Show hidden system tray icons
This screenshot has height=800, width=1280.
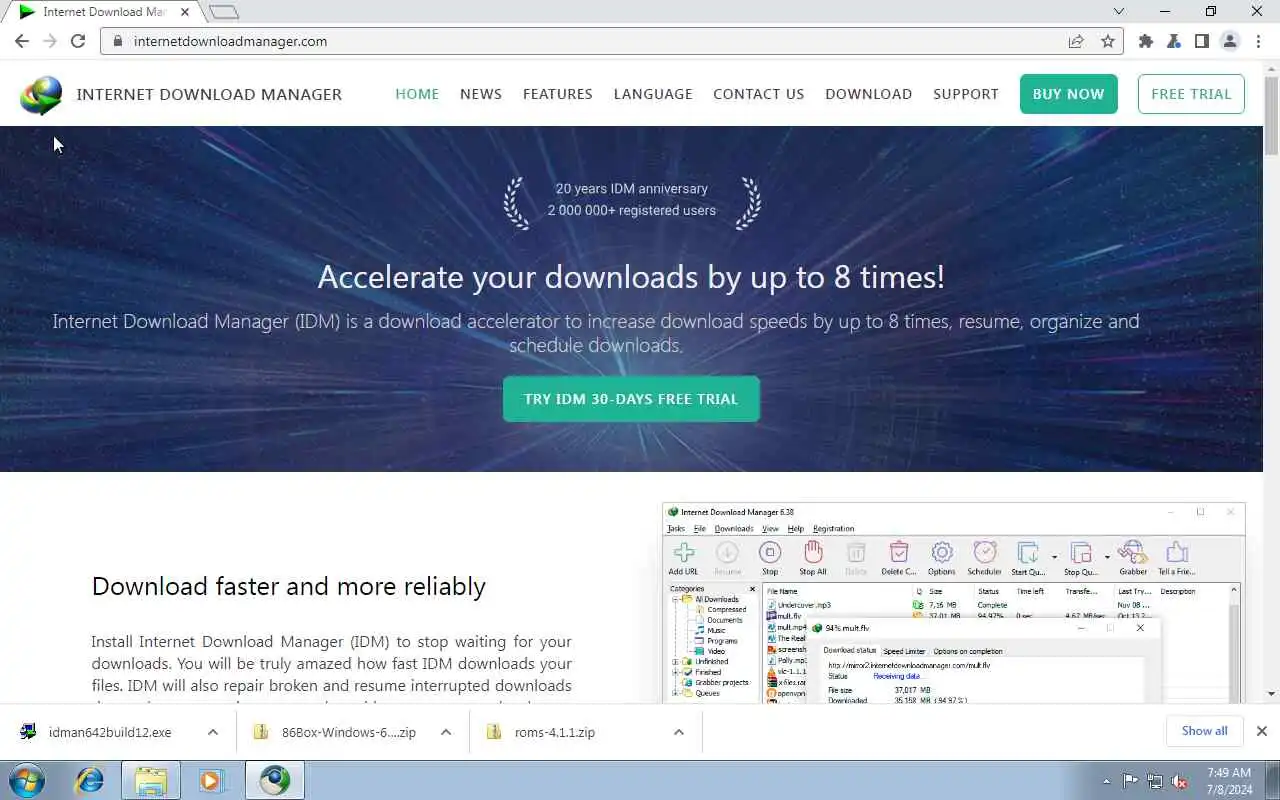click(x=1106, y=781)
